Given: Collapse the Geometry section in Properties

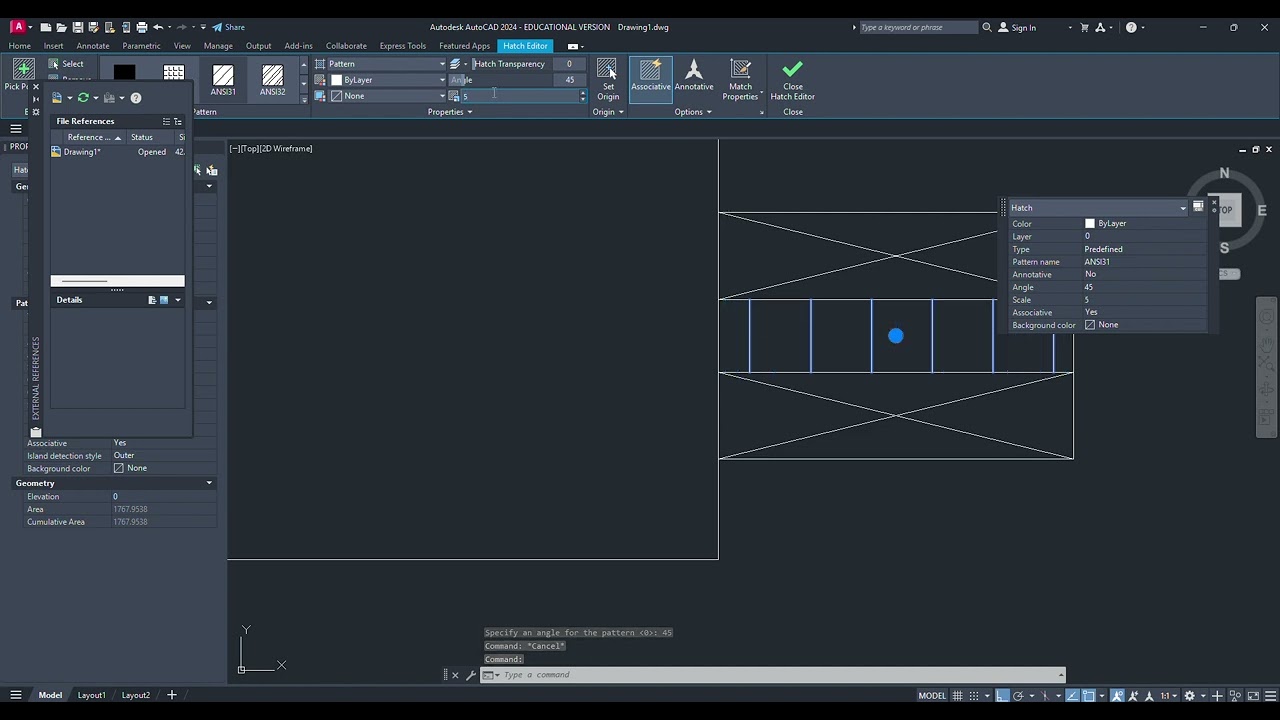Looking at the screenshot, I should pos(209,483).
